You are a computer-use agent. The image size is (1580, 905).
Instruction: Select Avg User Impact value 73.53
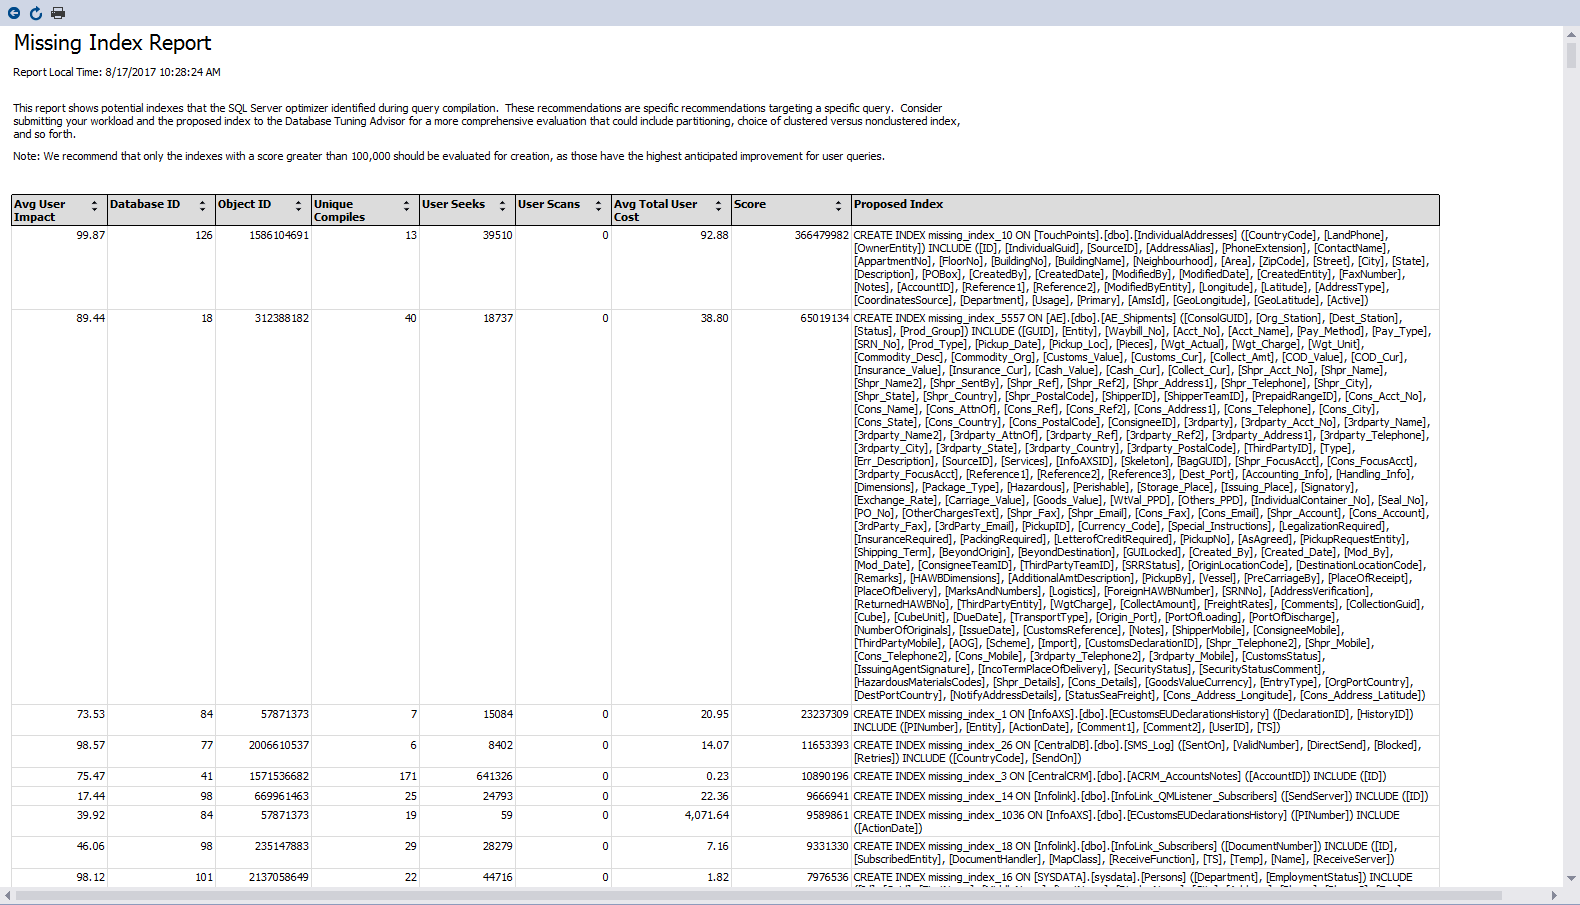pos(91,714)
